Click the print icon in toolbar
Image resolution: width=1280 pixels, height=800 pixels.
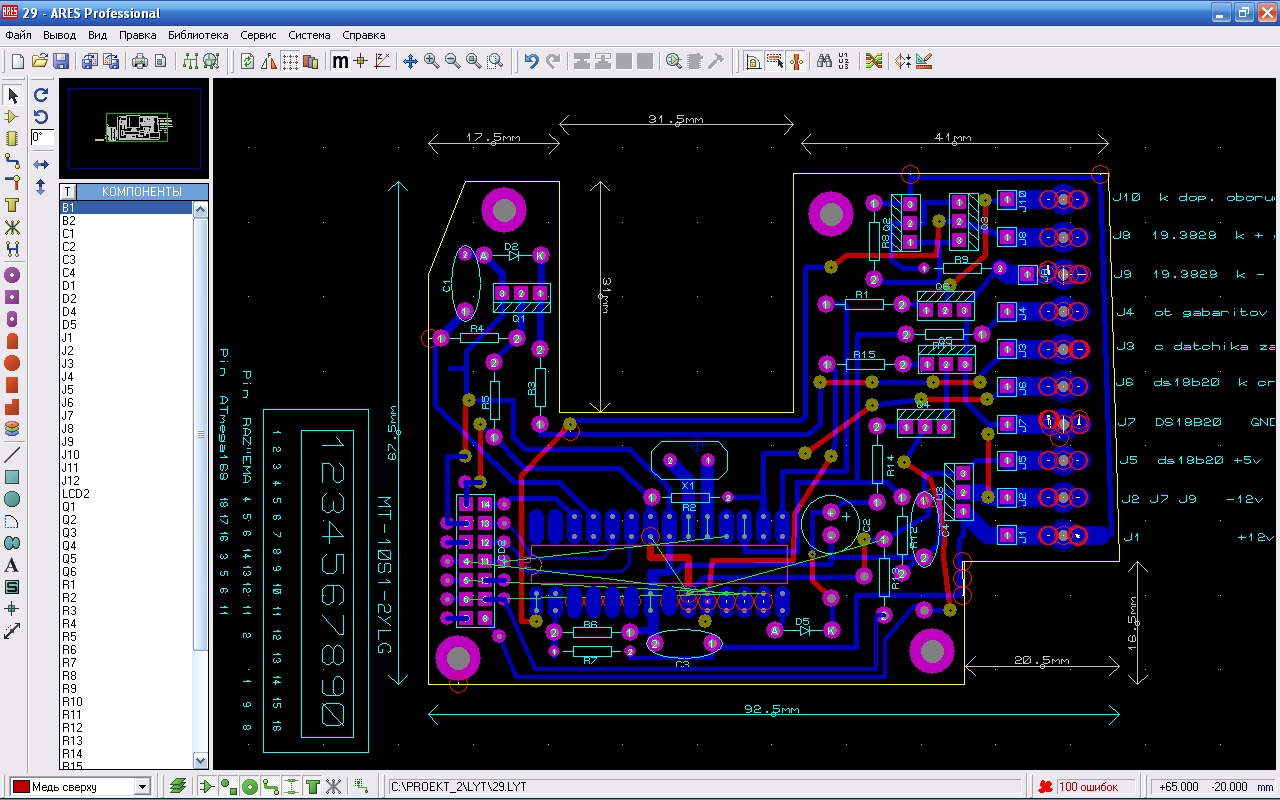(x=140, y=62)
